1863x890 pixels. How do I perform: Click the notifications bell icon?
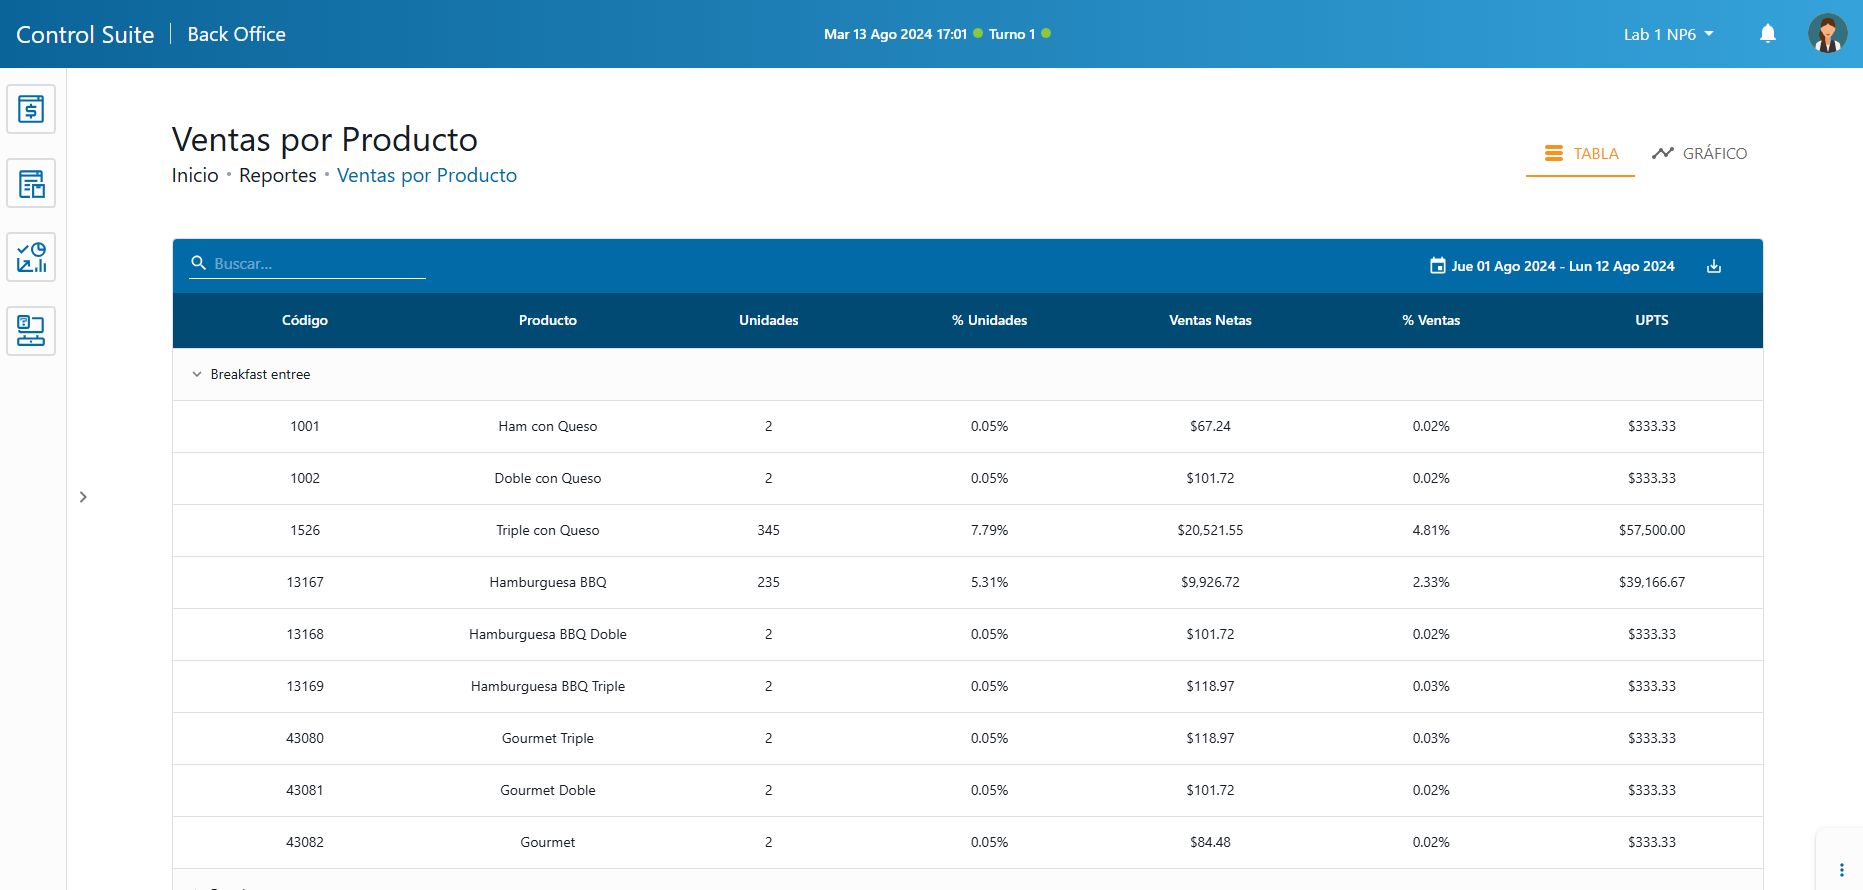coord(1767,34)
